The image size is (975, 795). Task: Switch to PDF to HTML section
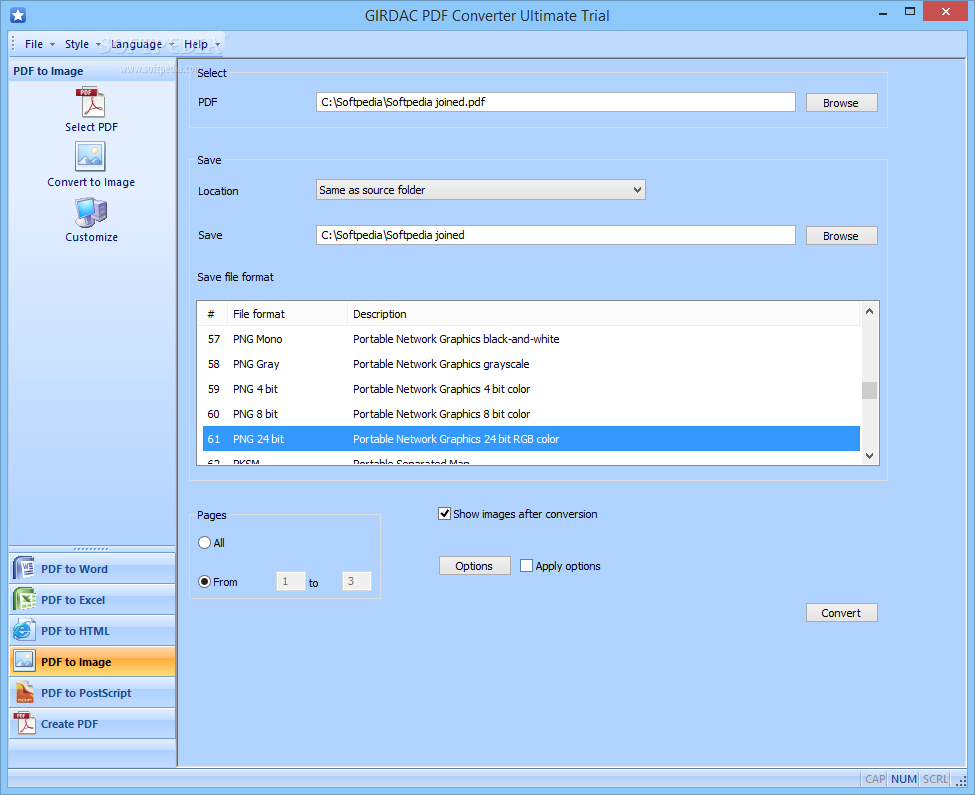92,631
